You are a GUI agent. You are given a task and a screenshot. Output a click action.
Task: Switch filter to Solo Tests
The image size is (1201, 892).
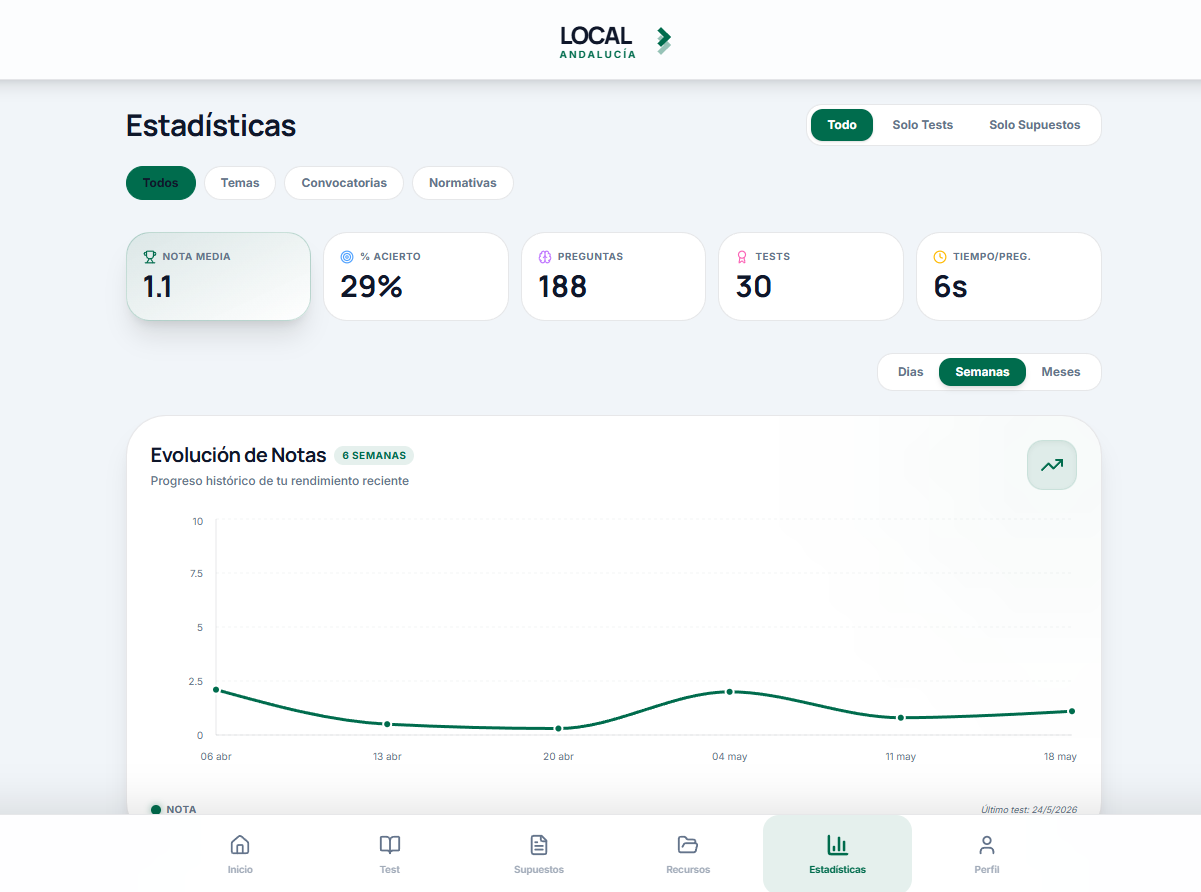923,125
